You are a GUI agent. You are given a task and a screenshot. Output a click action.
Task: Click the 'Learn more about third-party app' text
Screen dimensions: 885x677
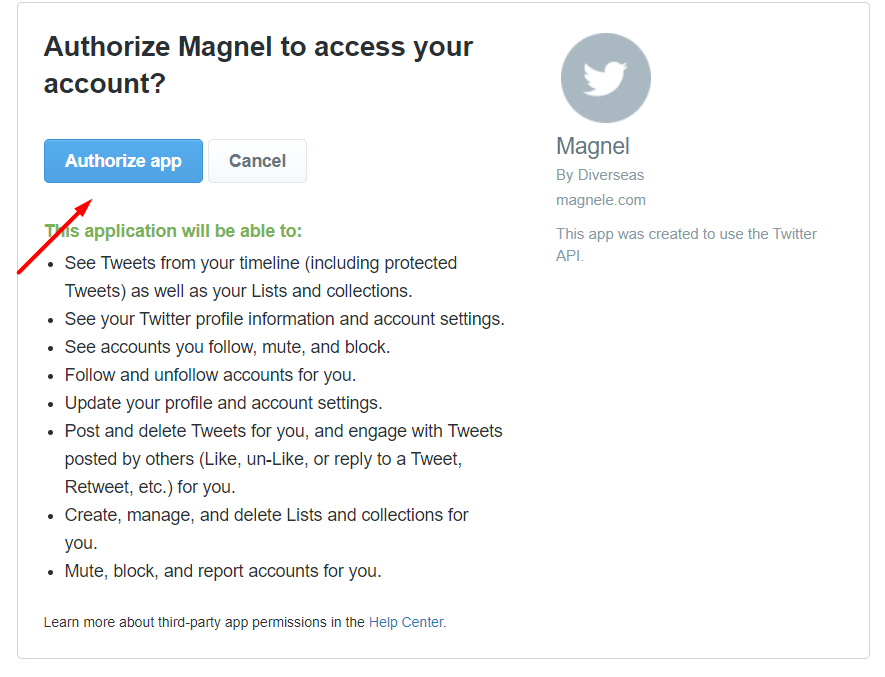coord(204,622)
